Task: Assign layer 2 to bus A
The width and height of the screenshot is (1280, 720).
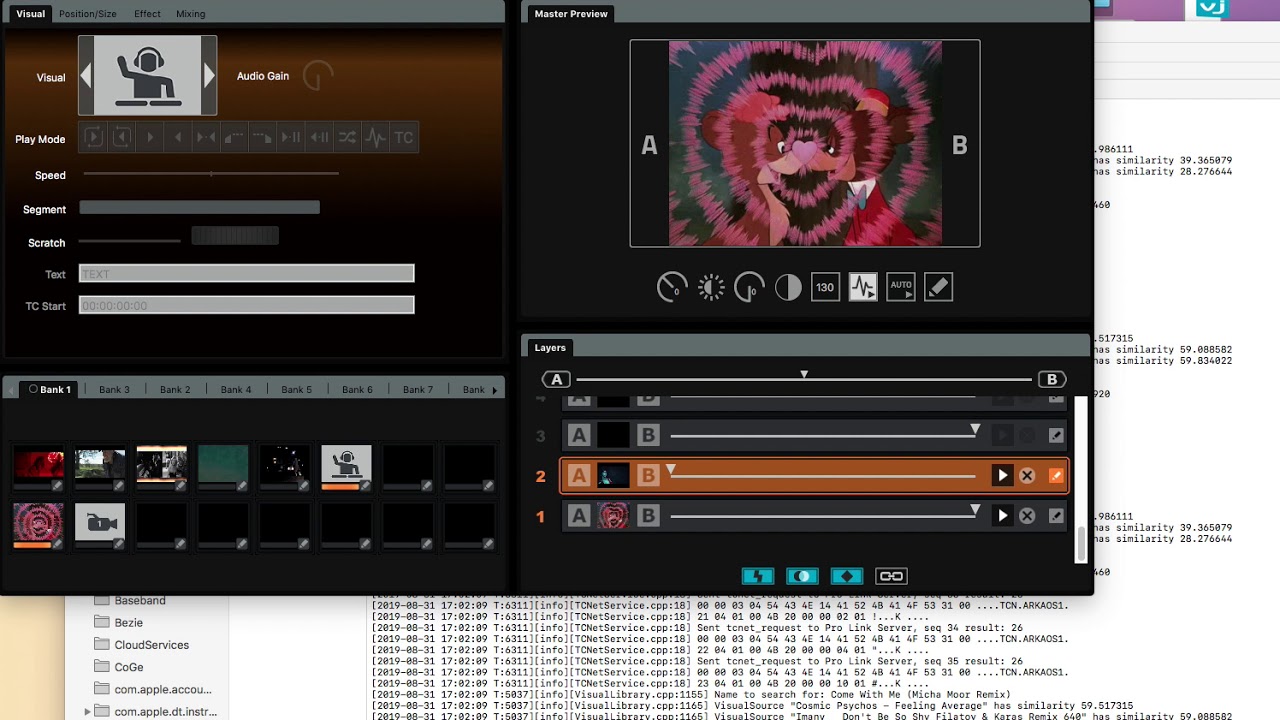Action: [x=579, y=476]
